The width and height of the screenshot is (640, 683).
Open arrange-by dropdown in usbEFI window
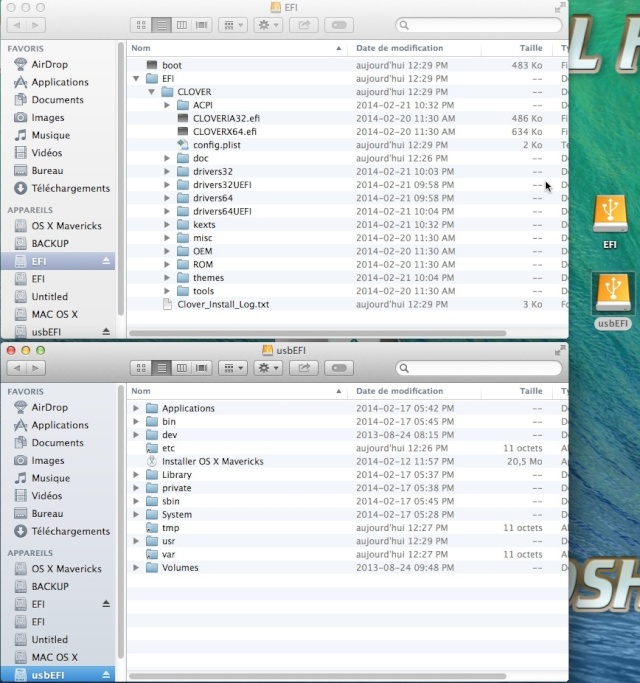pyautogui.click(x=233, y=368)
